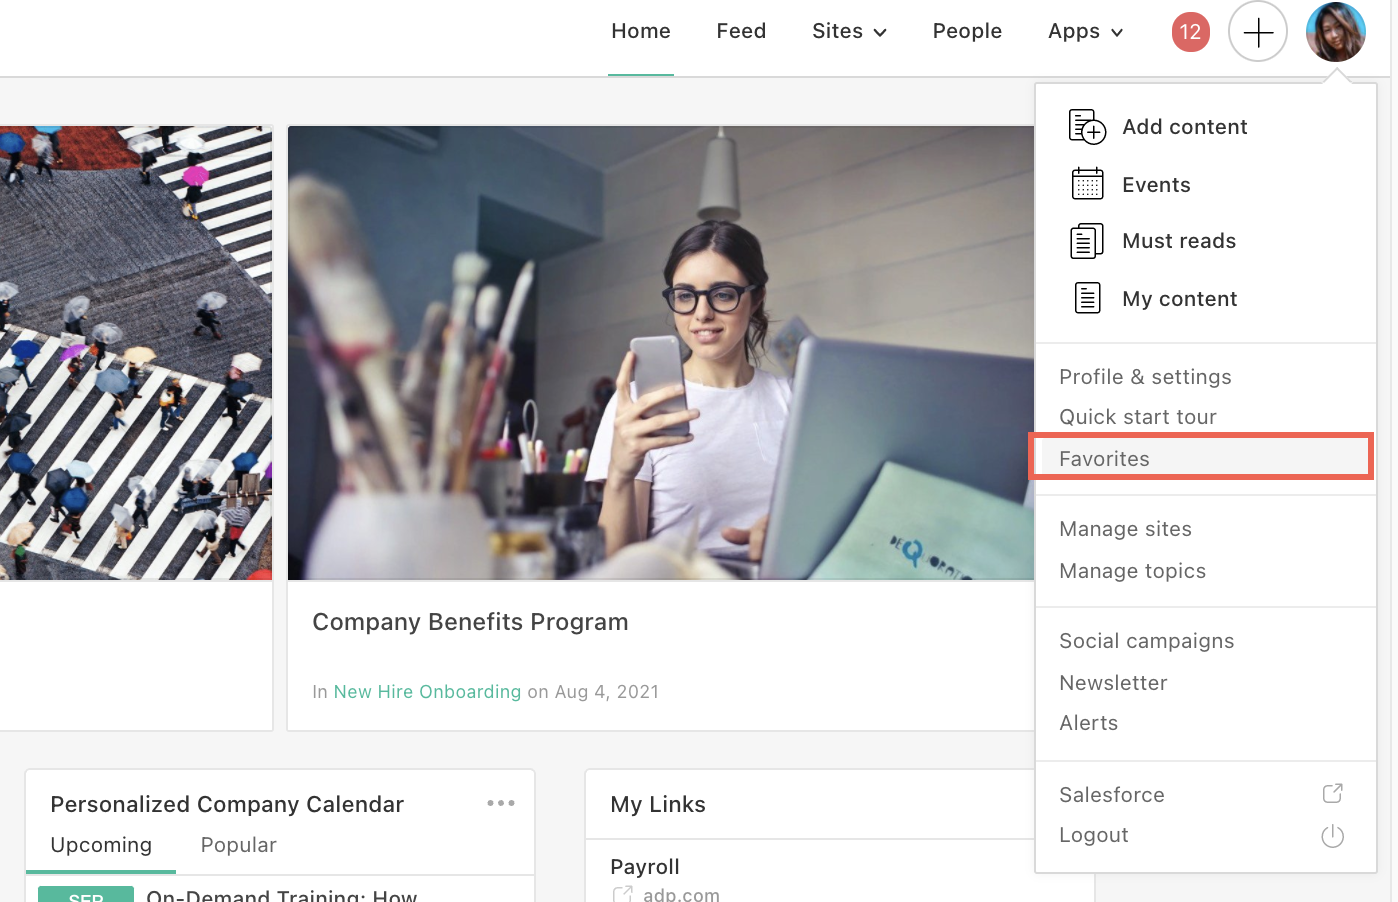Select Manage topics in the menu
The image size is (1398, 902).
(x=1132, y=571)
